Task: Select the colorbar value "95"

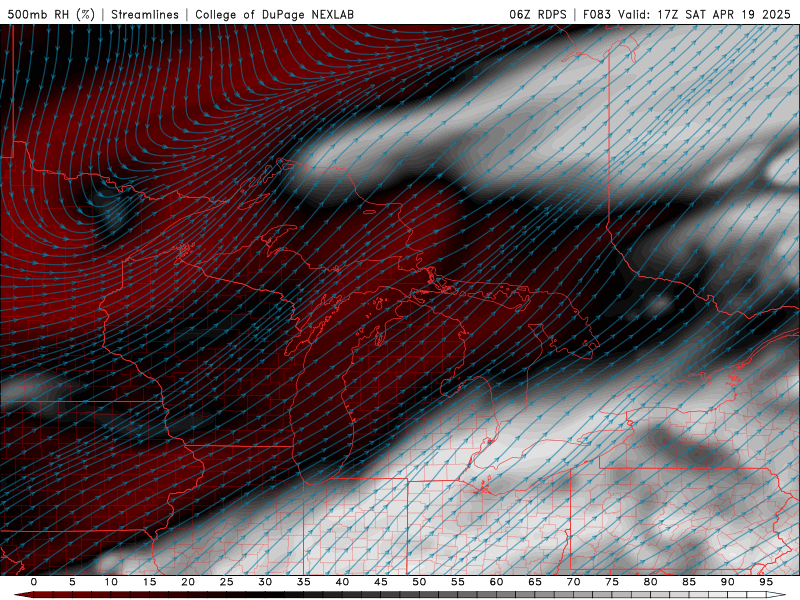Action: tap(766, 582)
